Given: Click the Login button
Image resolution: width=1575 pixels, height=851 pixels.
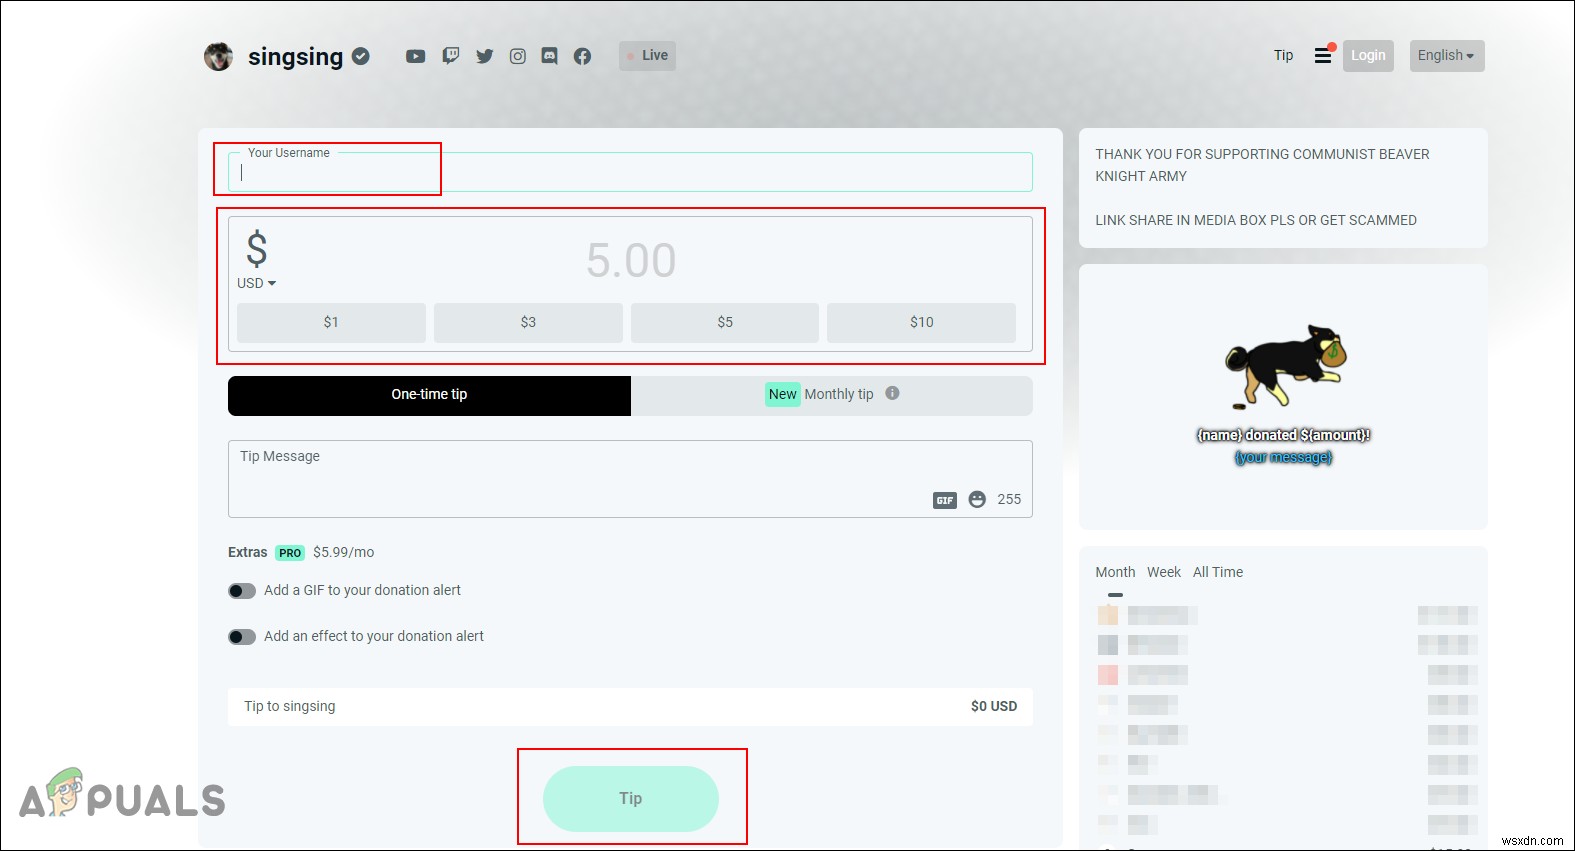Looking at the screenshot, I should click(1368, 55).
